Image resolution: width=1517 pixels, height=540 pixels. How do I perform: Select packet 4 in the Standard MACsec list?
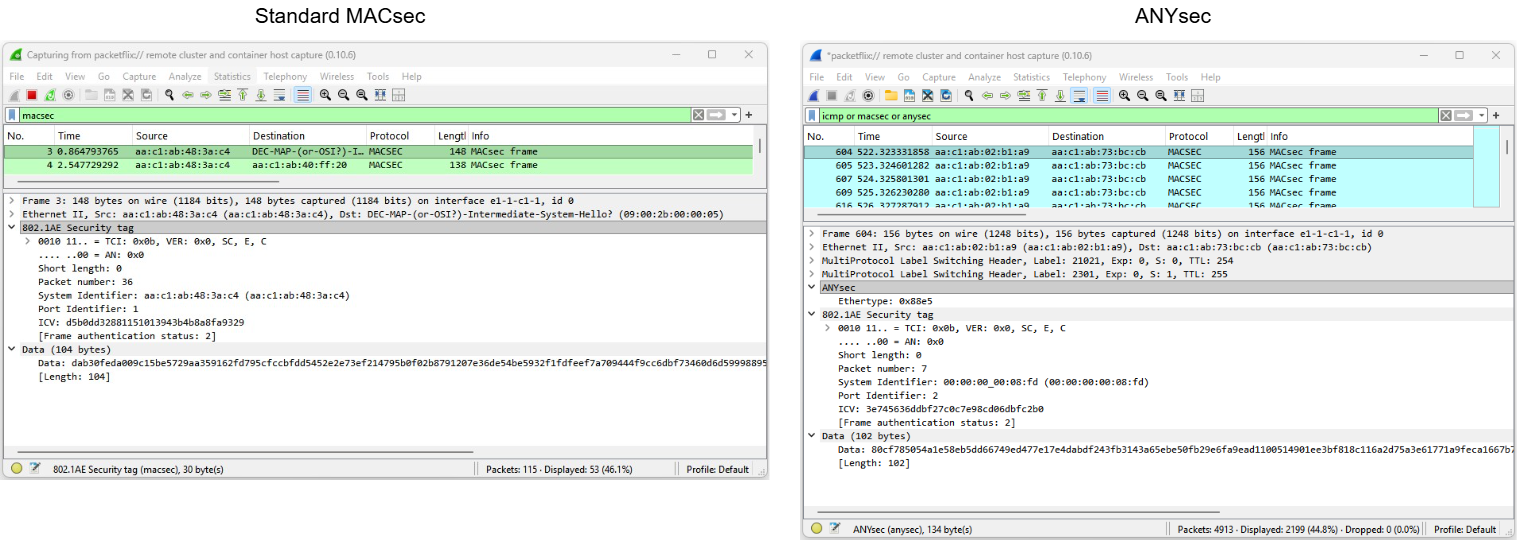[x=380, y=165]
